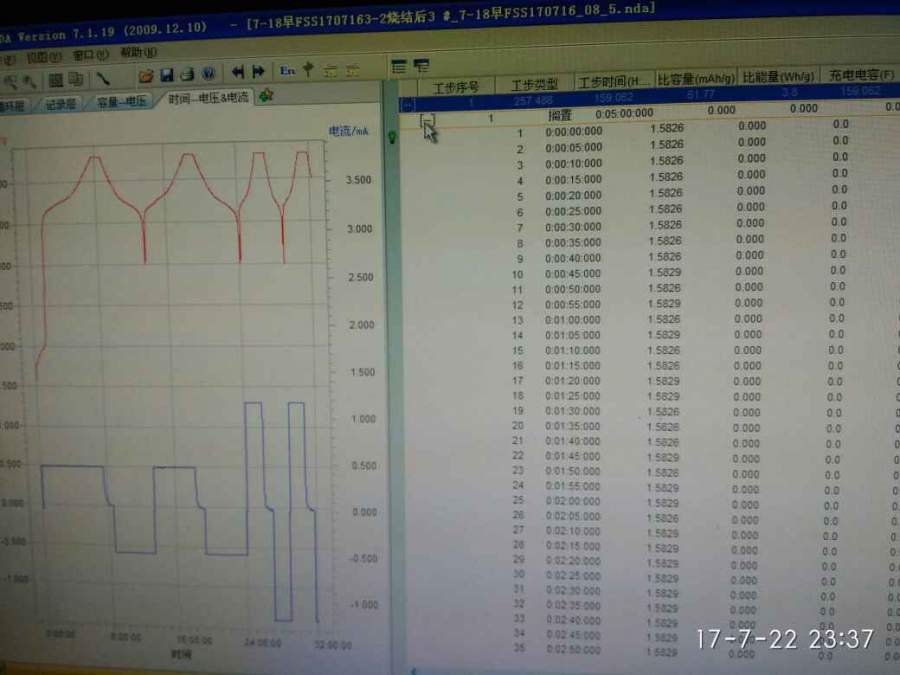
Task: Click the 比能量(Wh/g) column header
Action: (778, 76)
